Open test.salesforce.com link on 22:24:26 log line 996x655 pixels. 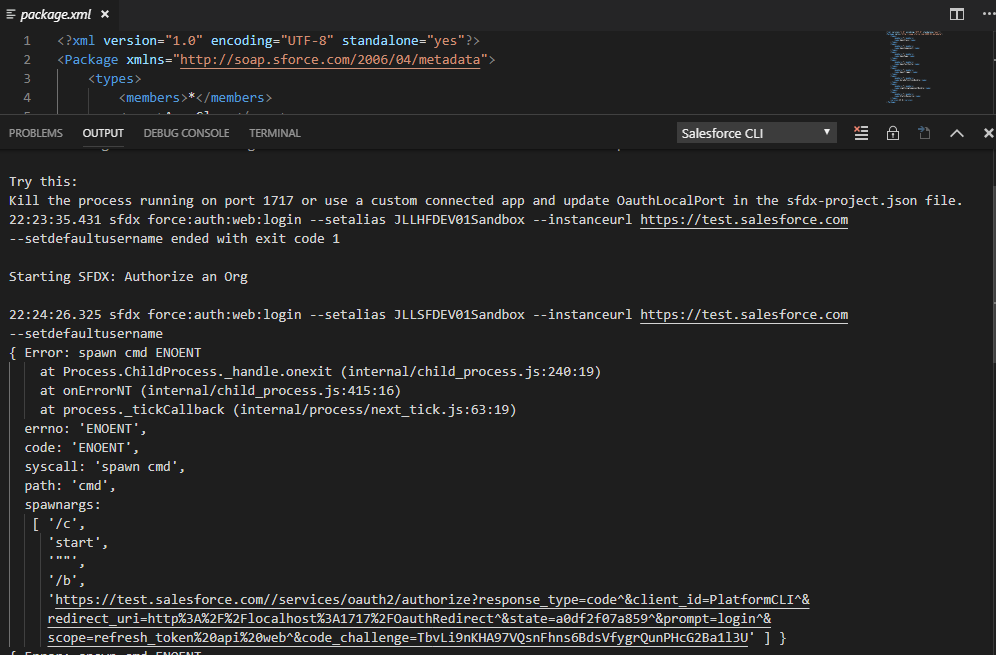743,314
